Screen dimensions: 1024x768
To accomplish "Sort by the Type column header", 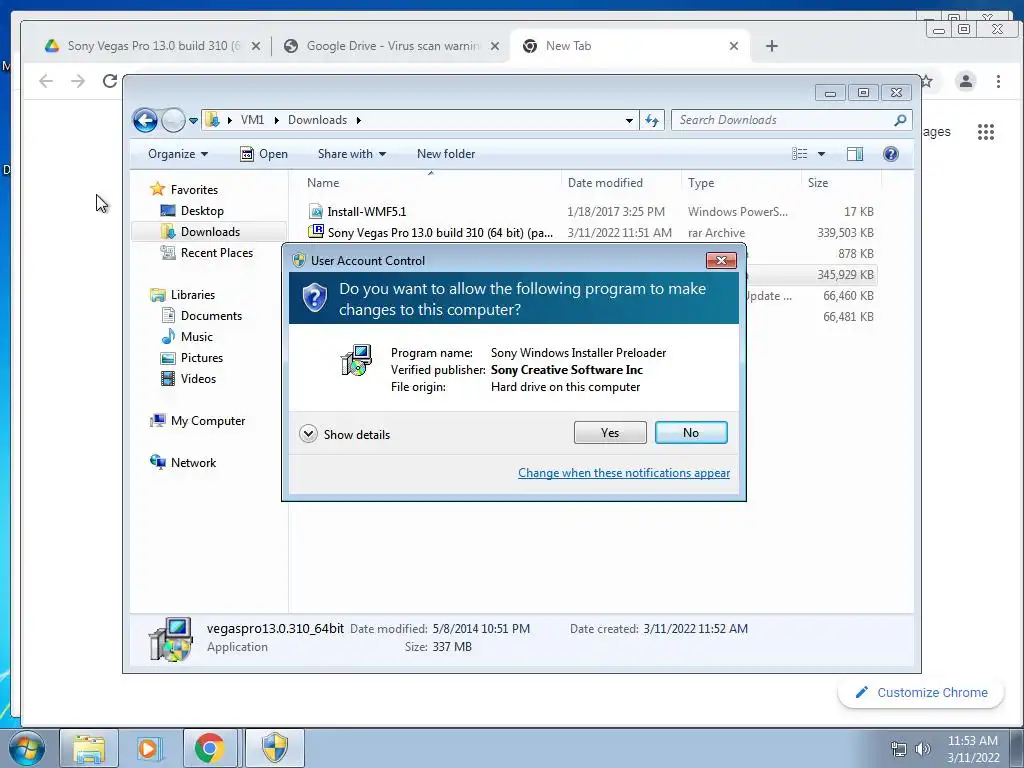I will coord(701,183).
